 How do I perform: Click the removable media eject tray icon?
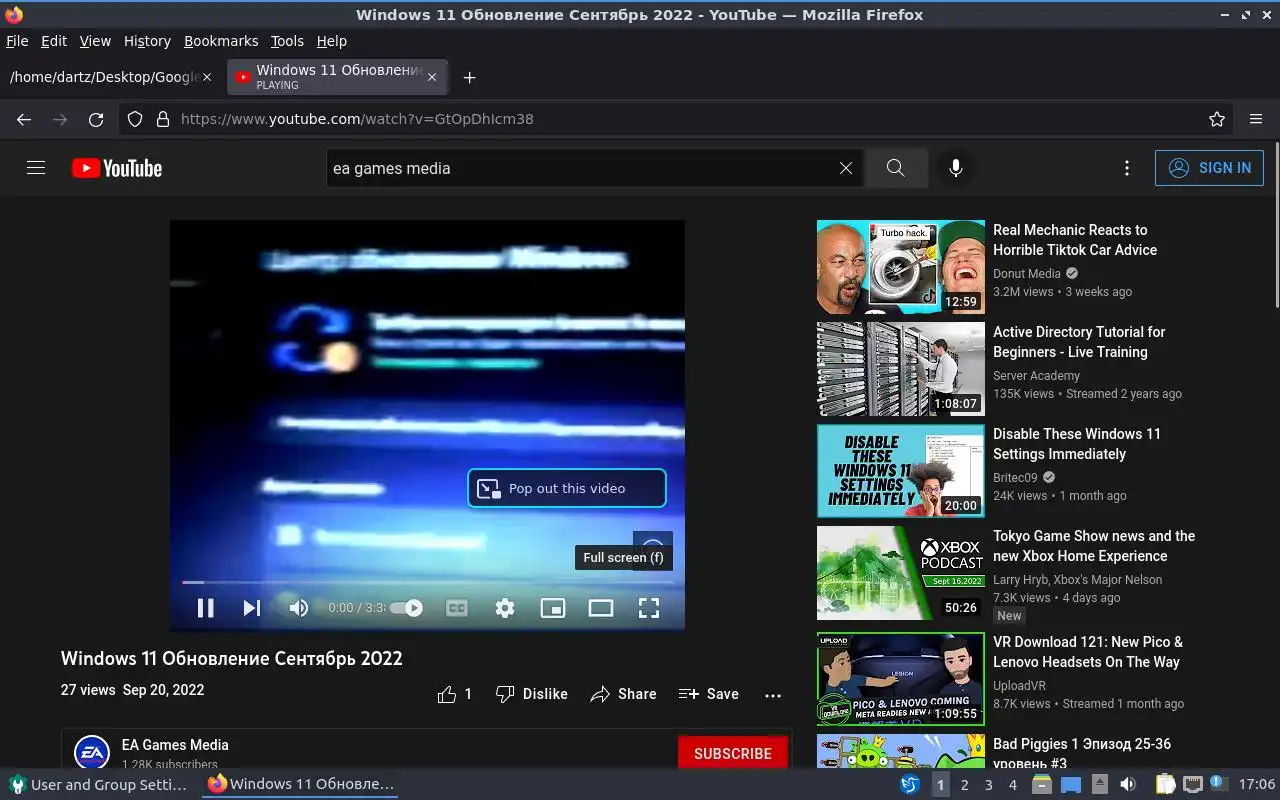[x=1099, y=785]
